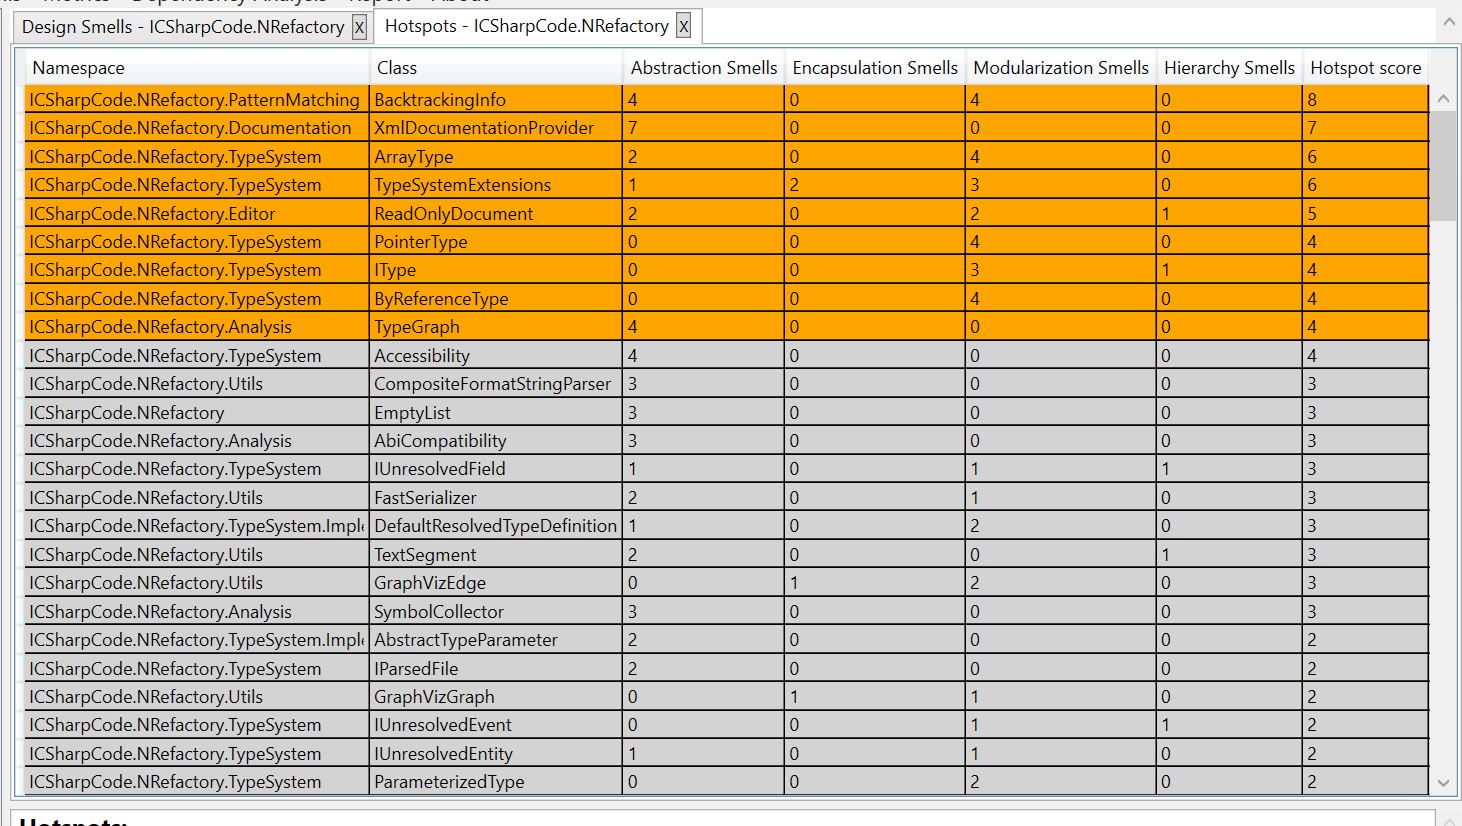Select the ByReferenceType class cell
Image resolution: width=1462 pixels, height=826 pixels.
tap(496, 298)
